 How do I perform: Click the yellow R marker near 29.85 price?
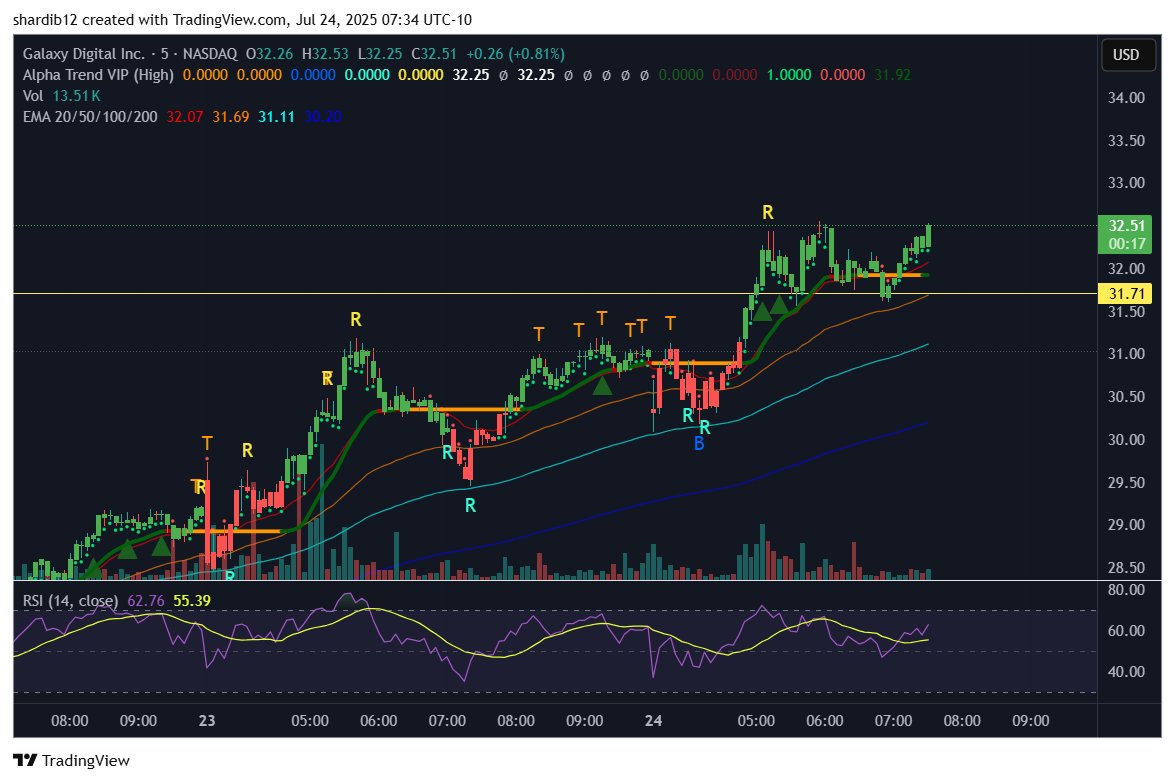click(x=247, y=451)
